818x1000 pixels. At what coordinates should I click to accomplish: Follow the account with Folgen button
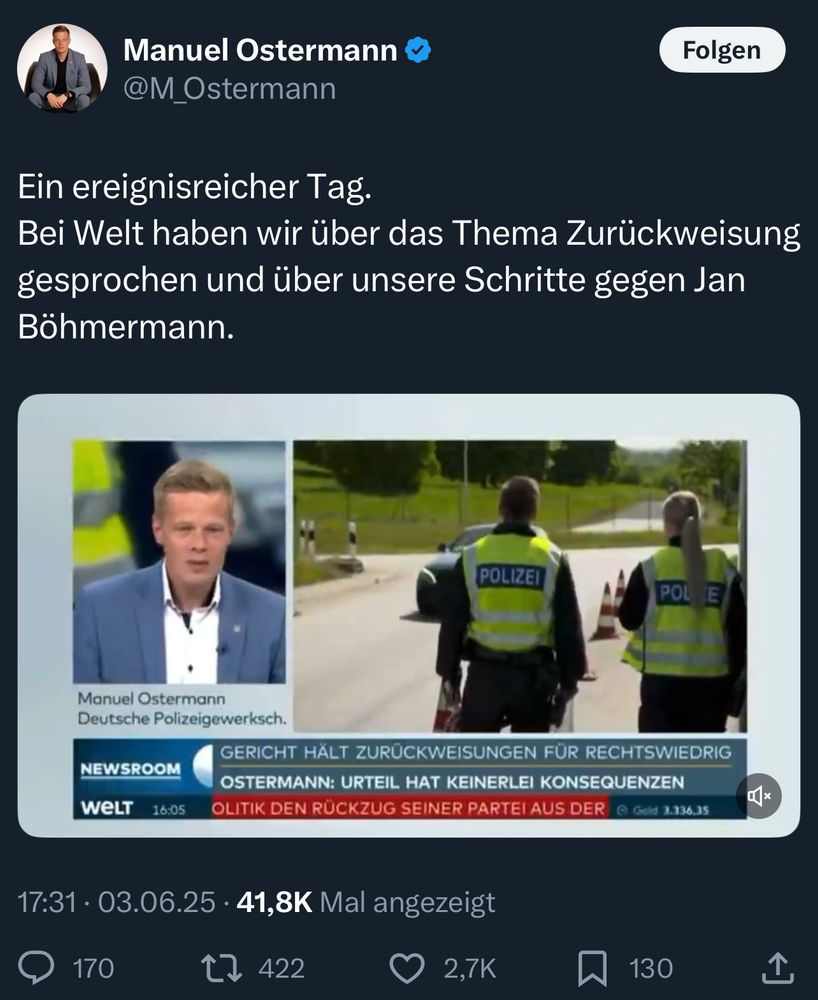click(722, 50)
